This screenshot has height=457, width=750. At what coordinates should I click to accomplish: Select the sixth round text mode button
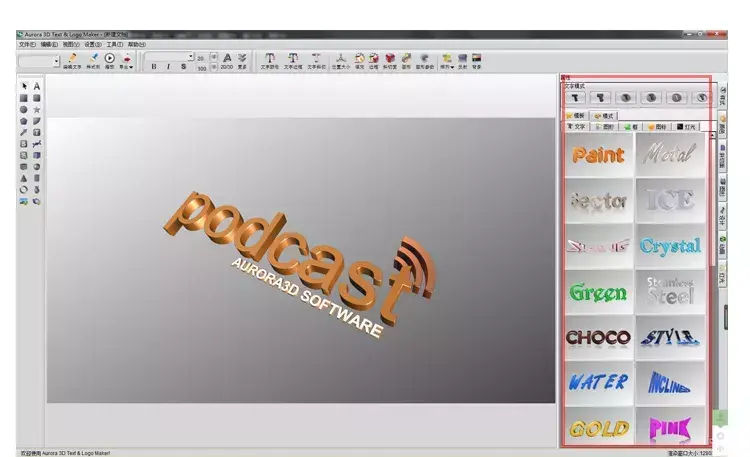coord(702,98)
